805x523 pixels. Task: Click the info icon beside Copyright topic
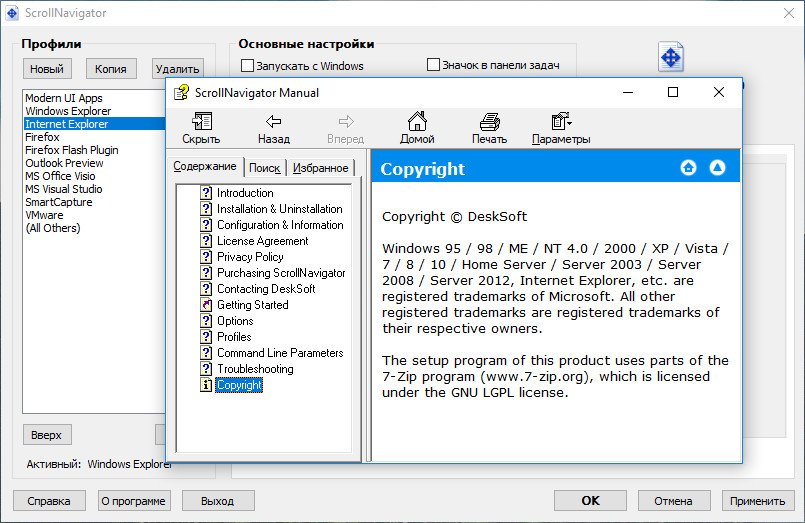click(x=206, y=385)
